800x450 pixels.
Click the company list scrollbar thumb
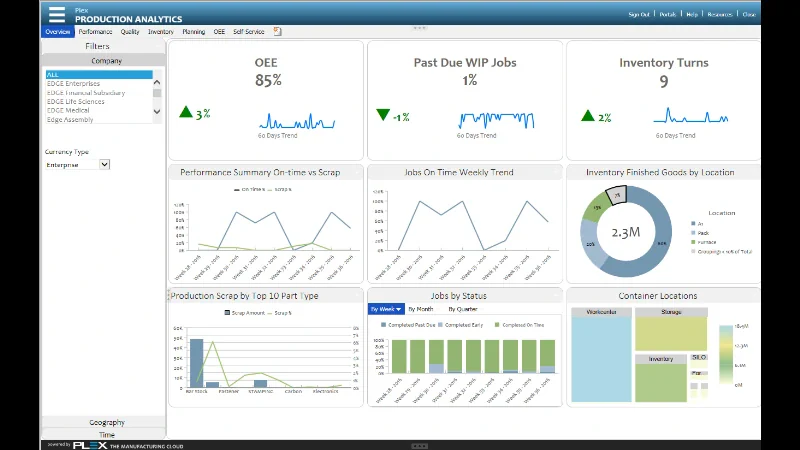pyautogui.click(x=157, y=93)
